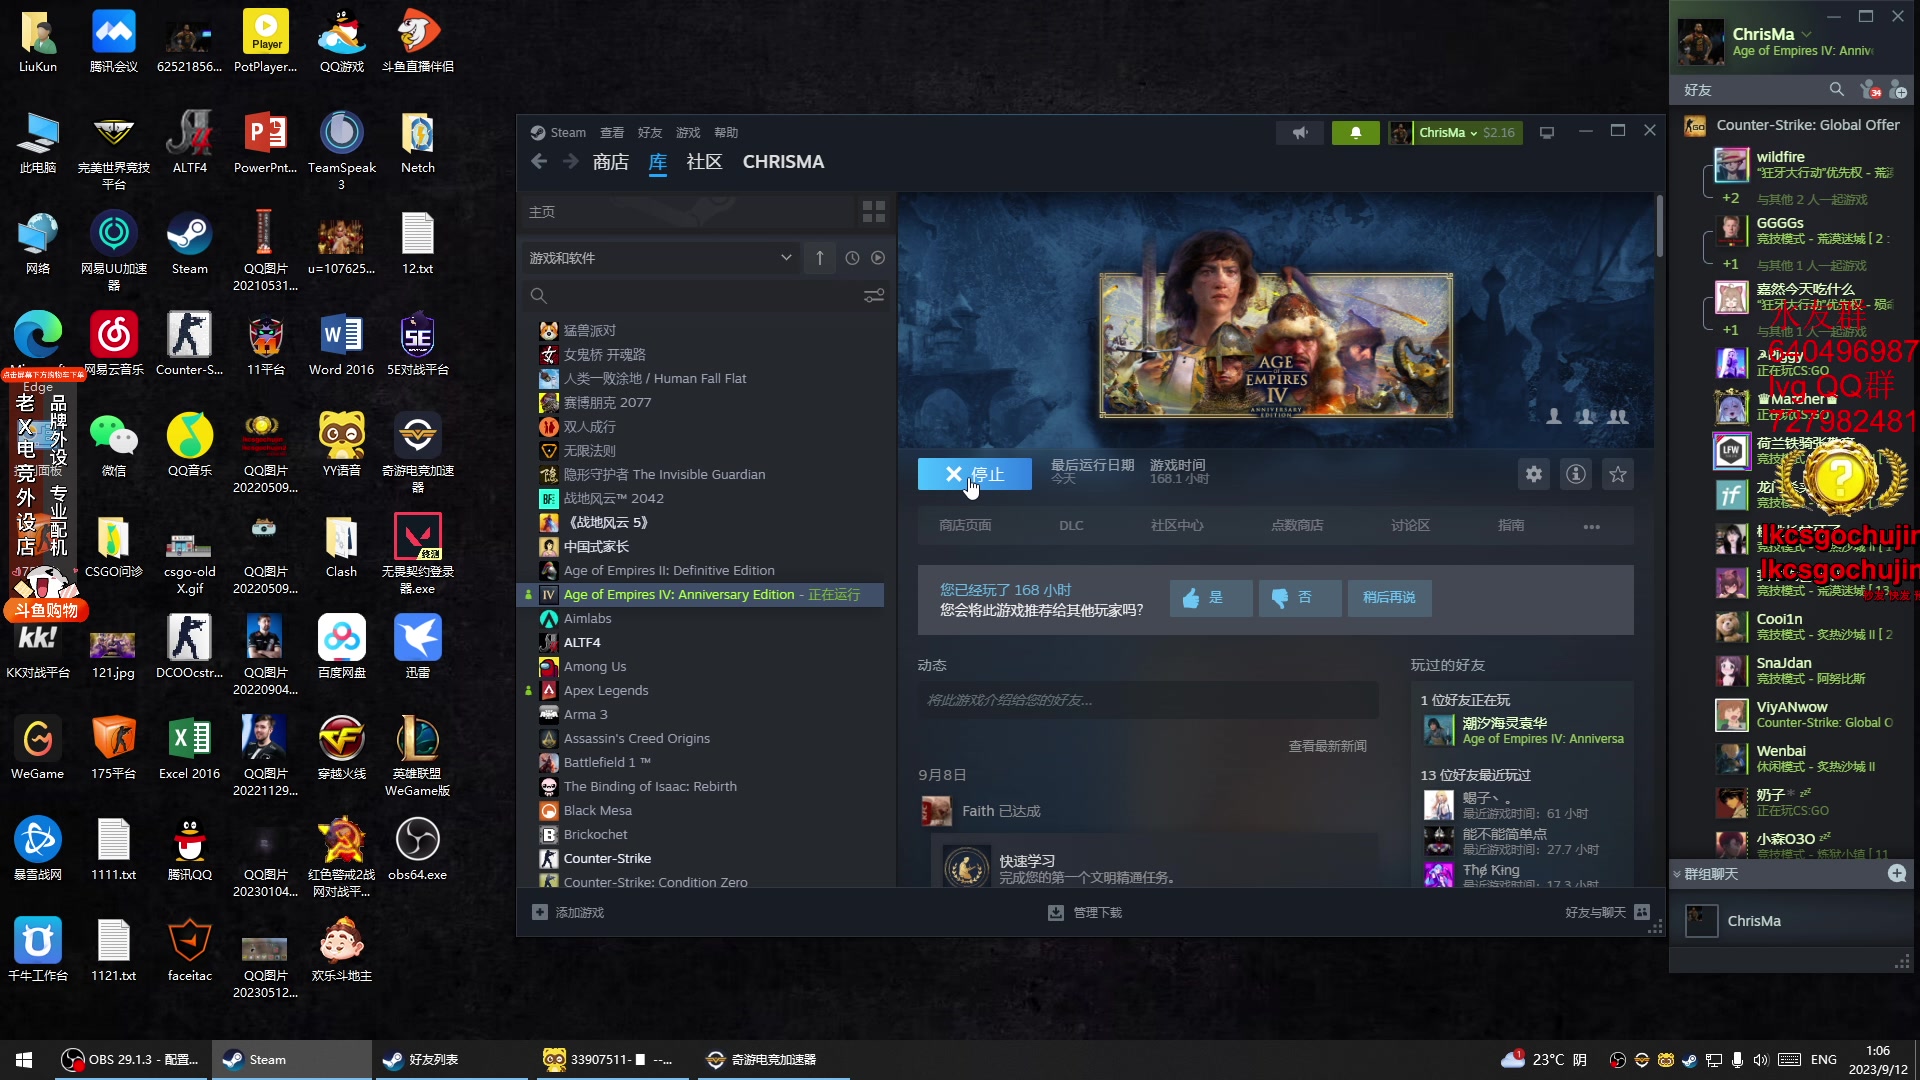Add game to favorites star
Viewport: 1920px width, 1080px height.
tap(1618, 474)
